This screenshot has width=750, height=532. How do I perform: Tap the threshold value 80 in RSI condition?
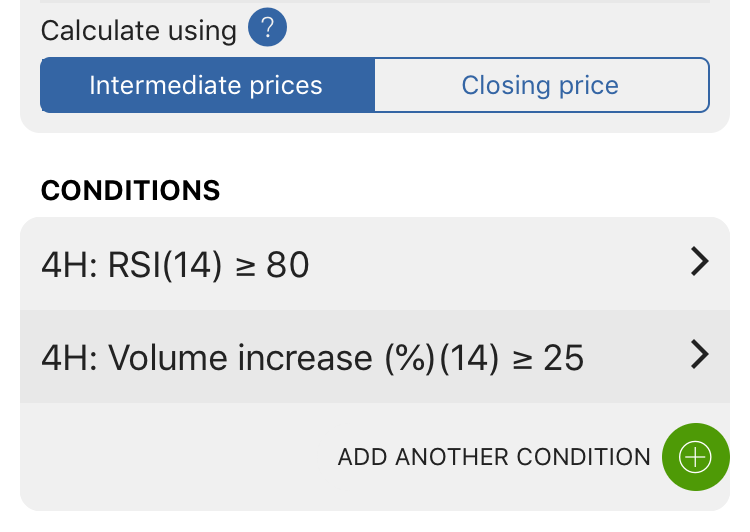[x=288, y=265]
